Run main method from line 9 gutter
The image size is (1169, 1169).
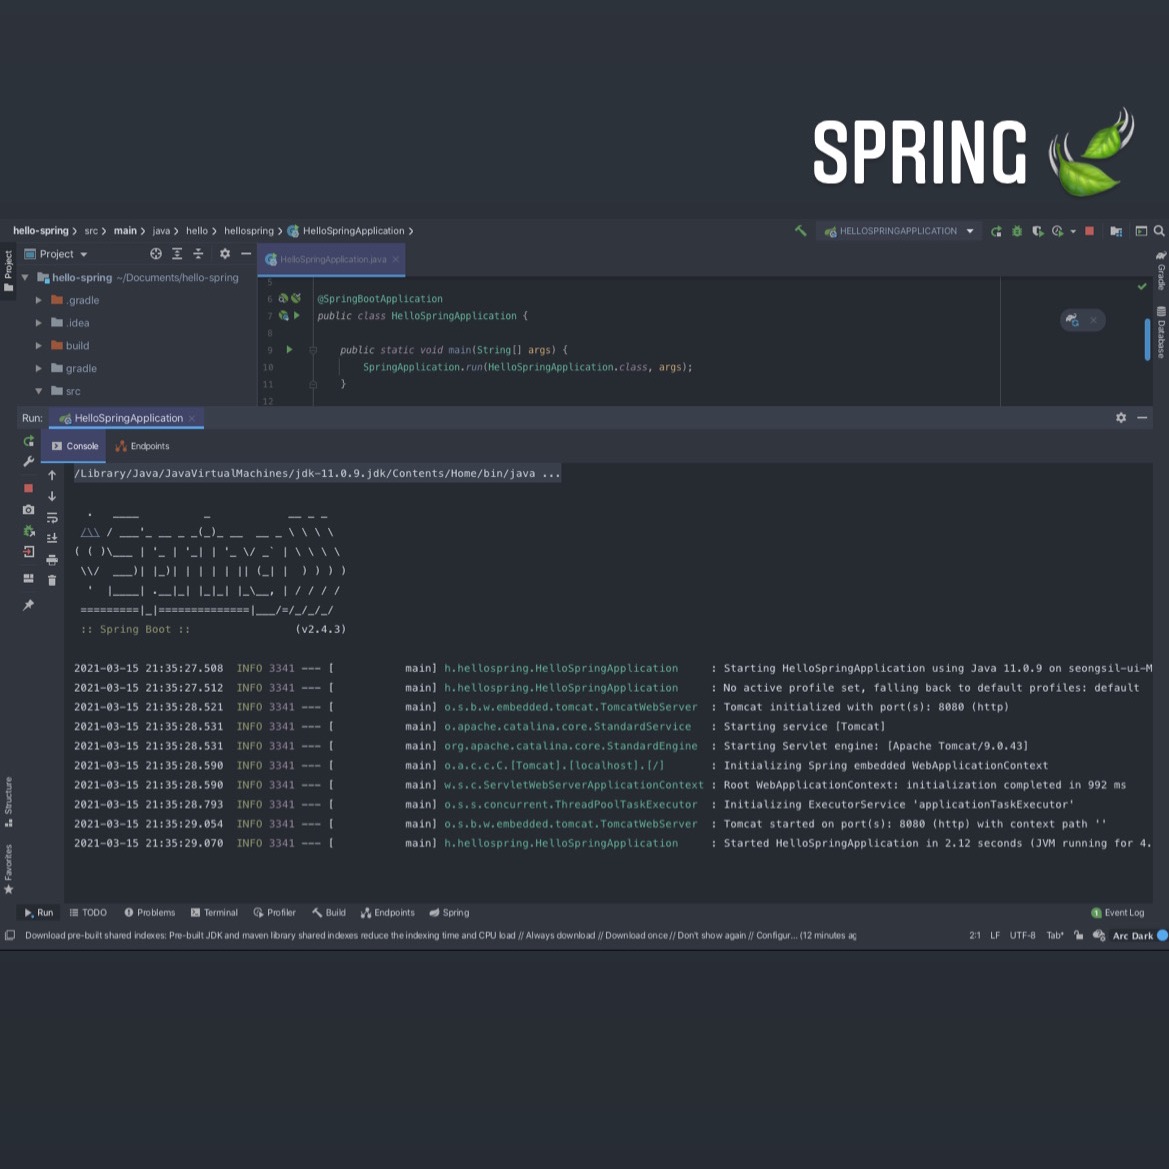click(x=290, y=350)
